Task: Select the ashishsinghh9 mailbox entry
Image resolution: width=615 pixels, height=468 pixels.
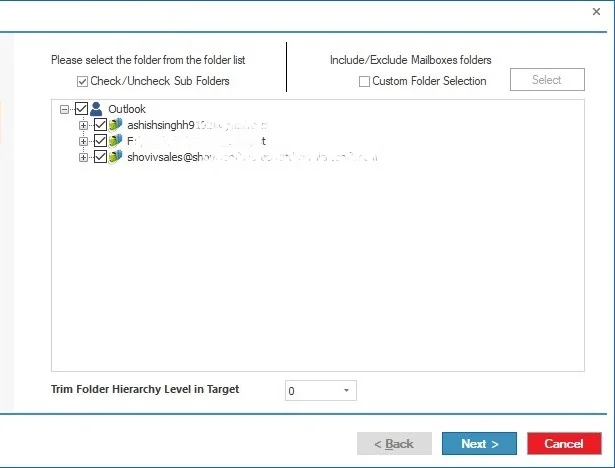Action: [x=197, y=125]
